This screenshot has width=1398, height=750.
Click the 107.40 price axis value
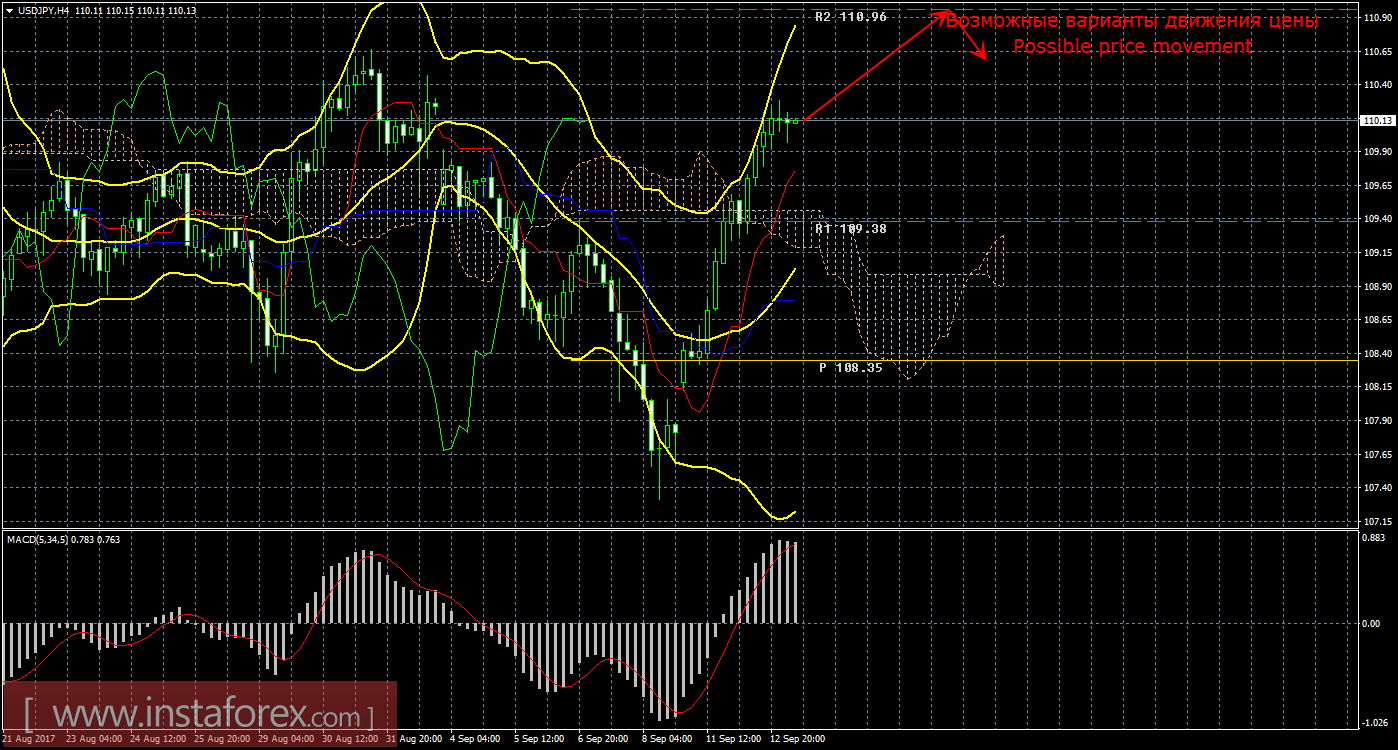(1378, 488)
